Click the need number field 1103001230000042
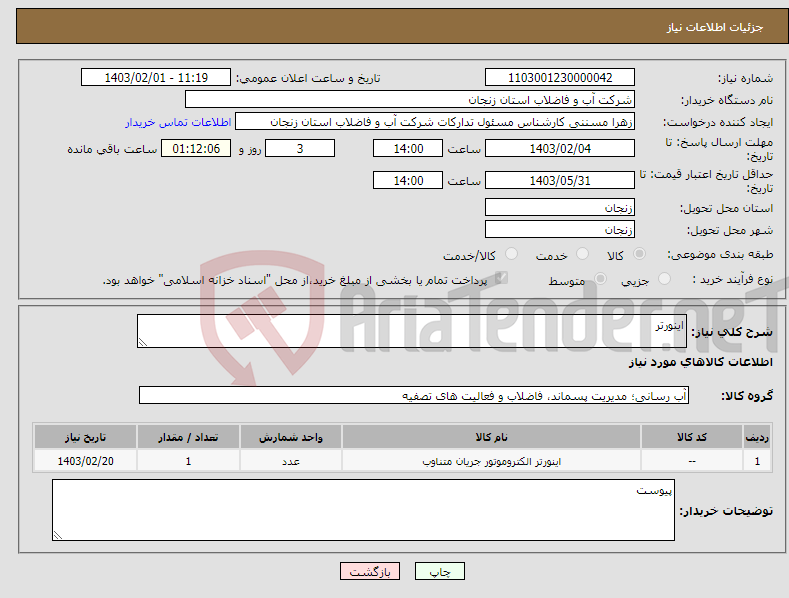 (560, 78)
